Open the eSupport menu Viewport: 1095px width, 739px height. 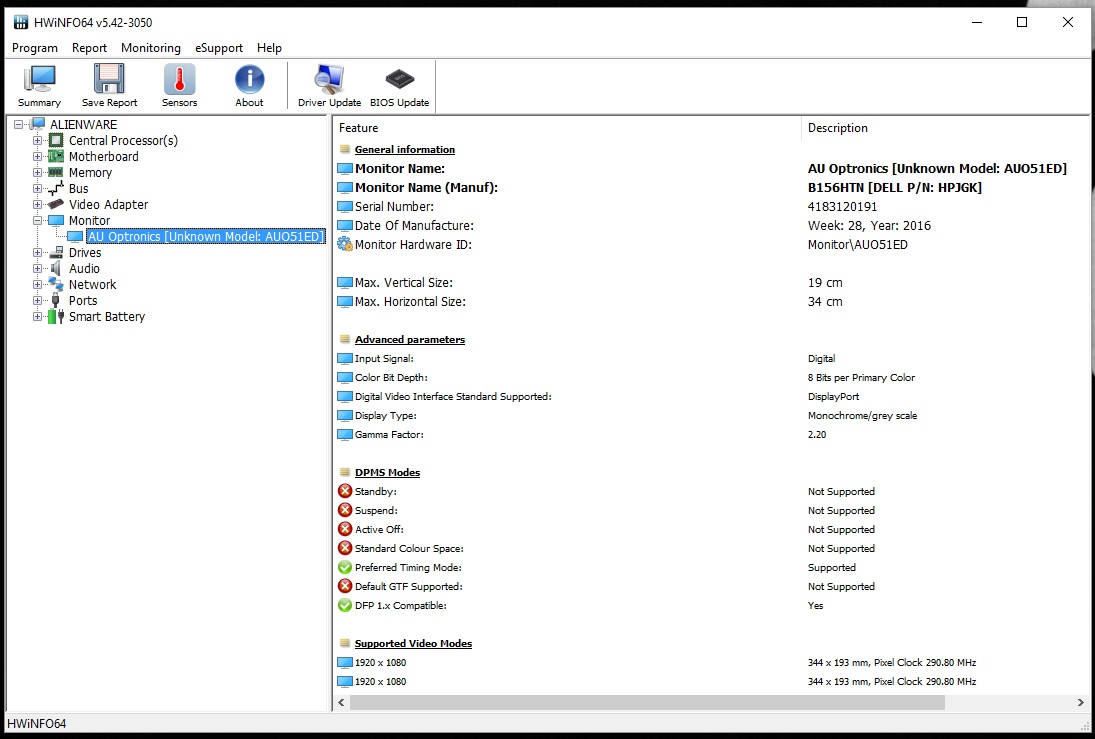(219, 47)
